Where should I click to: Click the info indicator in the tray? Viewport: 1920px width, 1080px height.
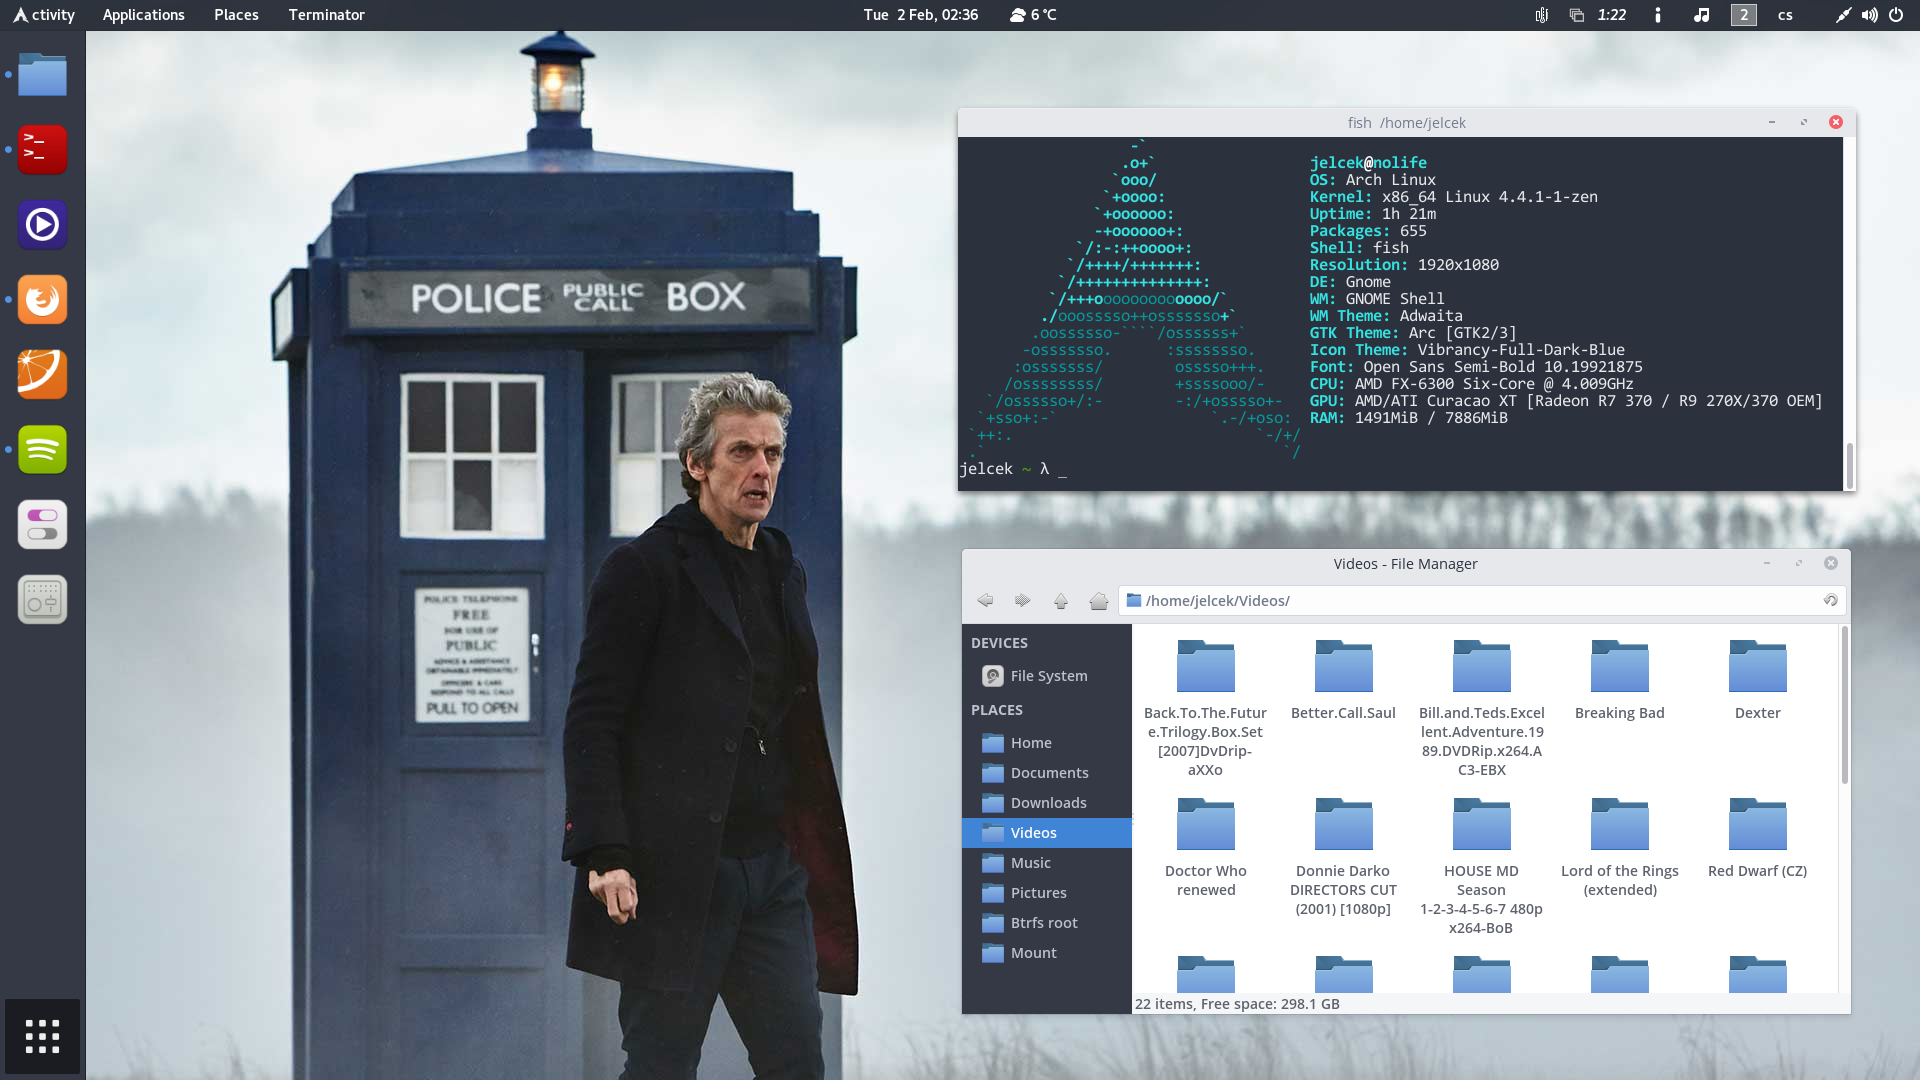(x=1657, y=15)
